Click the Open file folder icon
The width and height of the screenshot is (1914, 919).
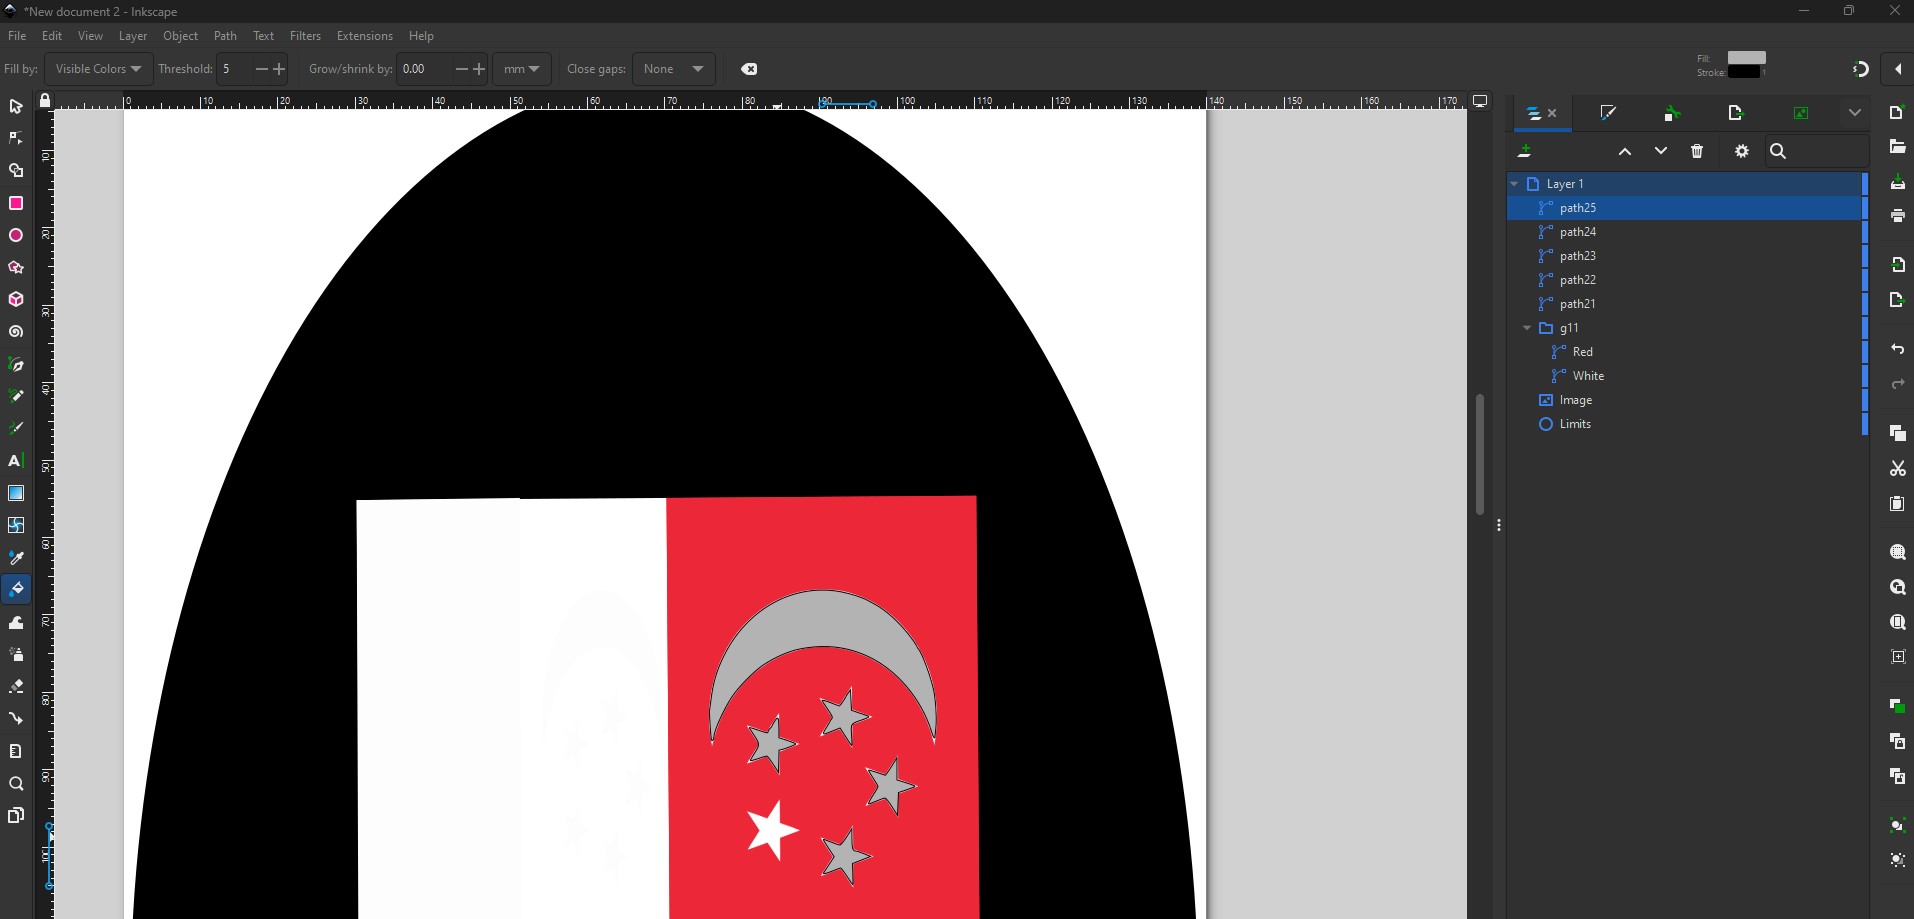(1897, 147)
